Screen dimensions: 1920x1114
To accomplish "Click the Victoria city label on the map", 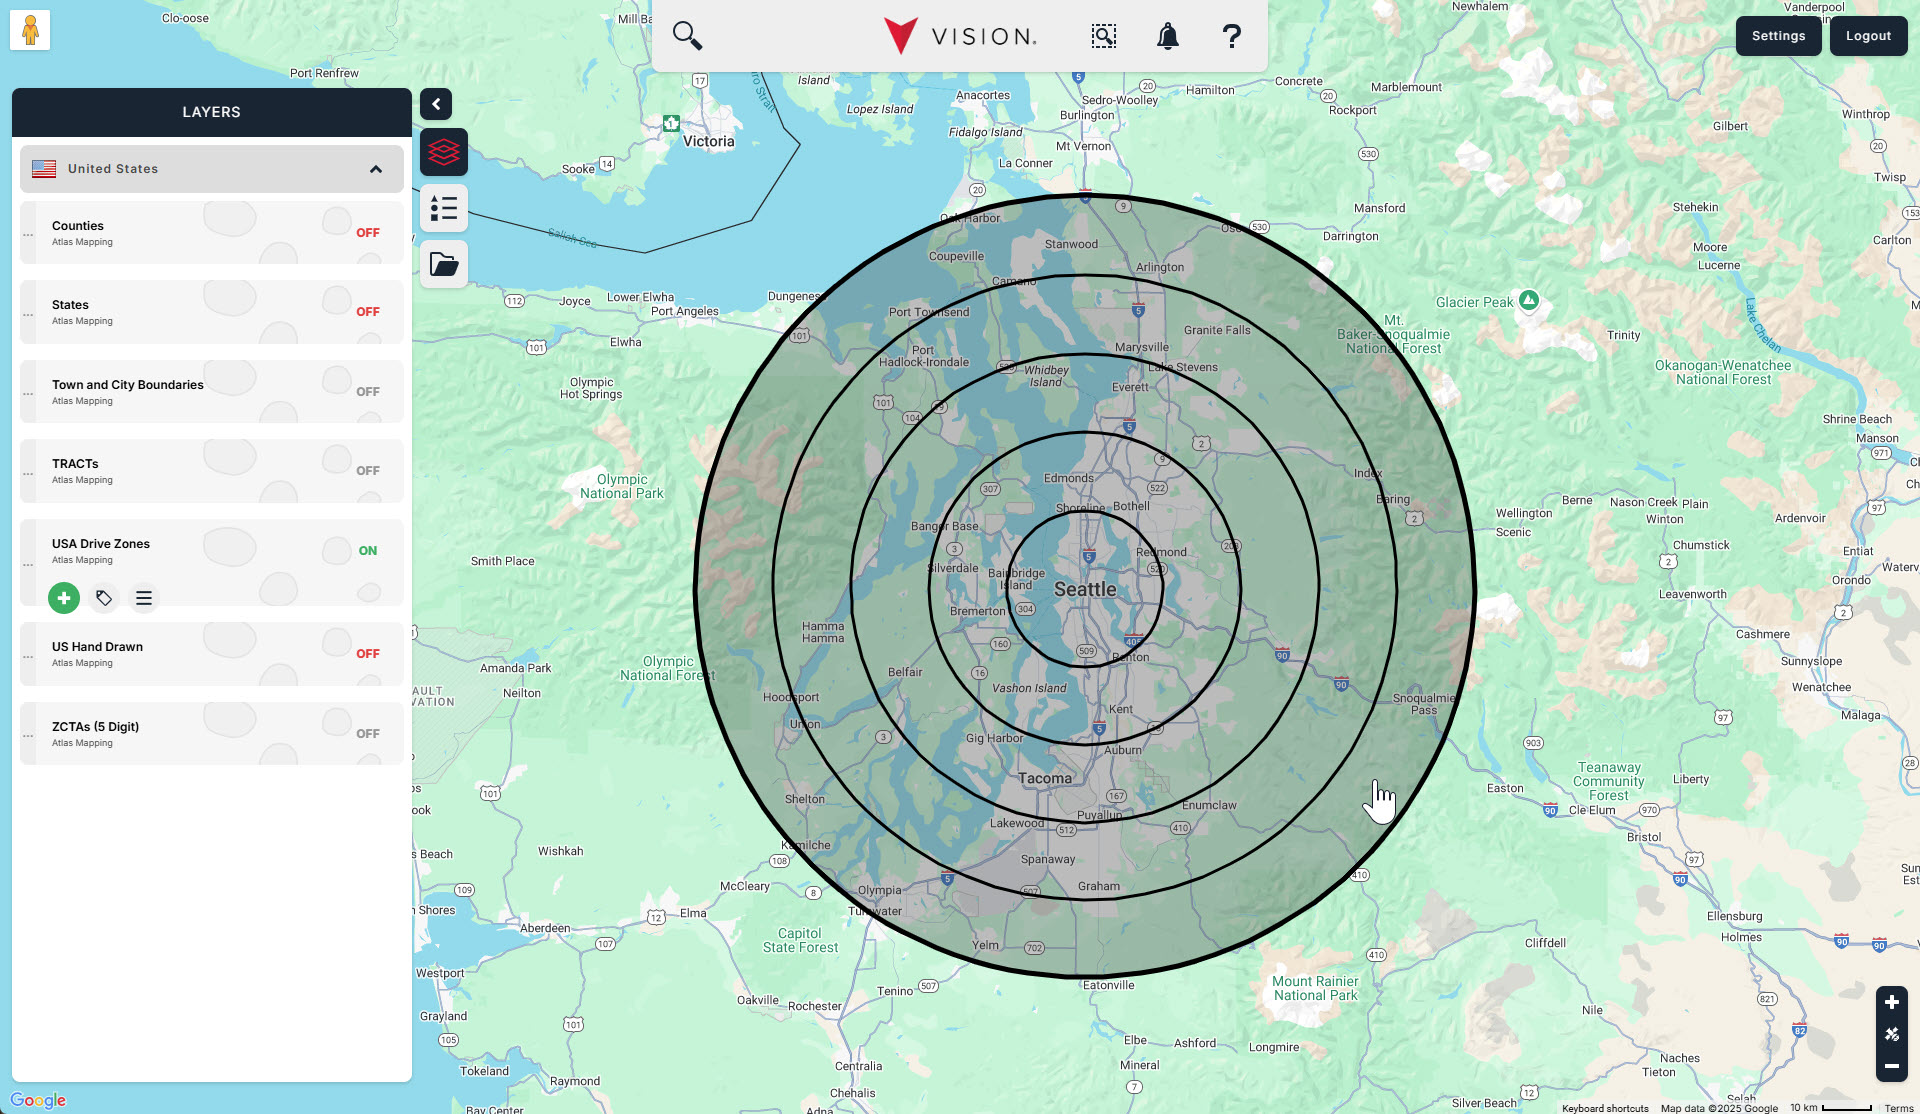I will [708, 141].
